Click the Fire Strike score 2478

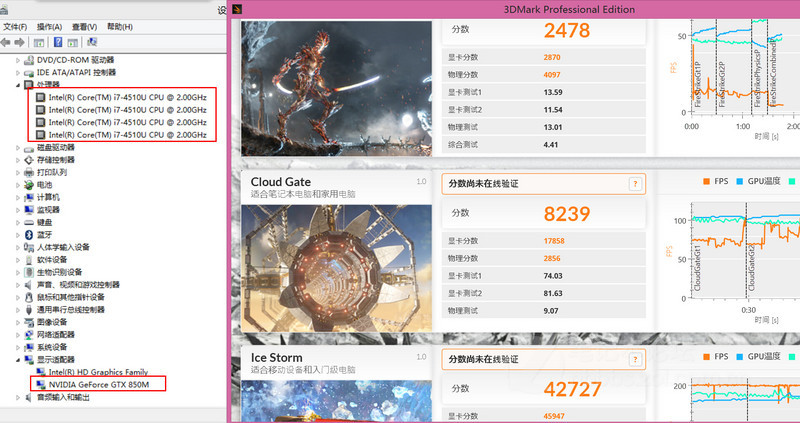pos(567,30)
